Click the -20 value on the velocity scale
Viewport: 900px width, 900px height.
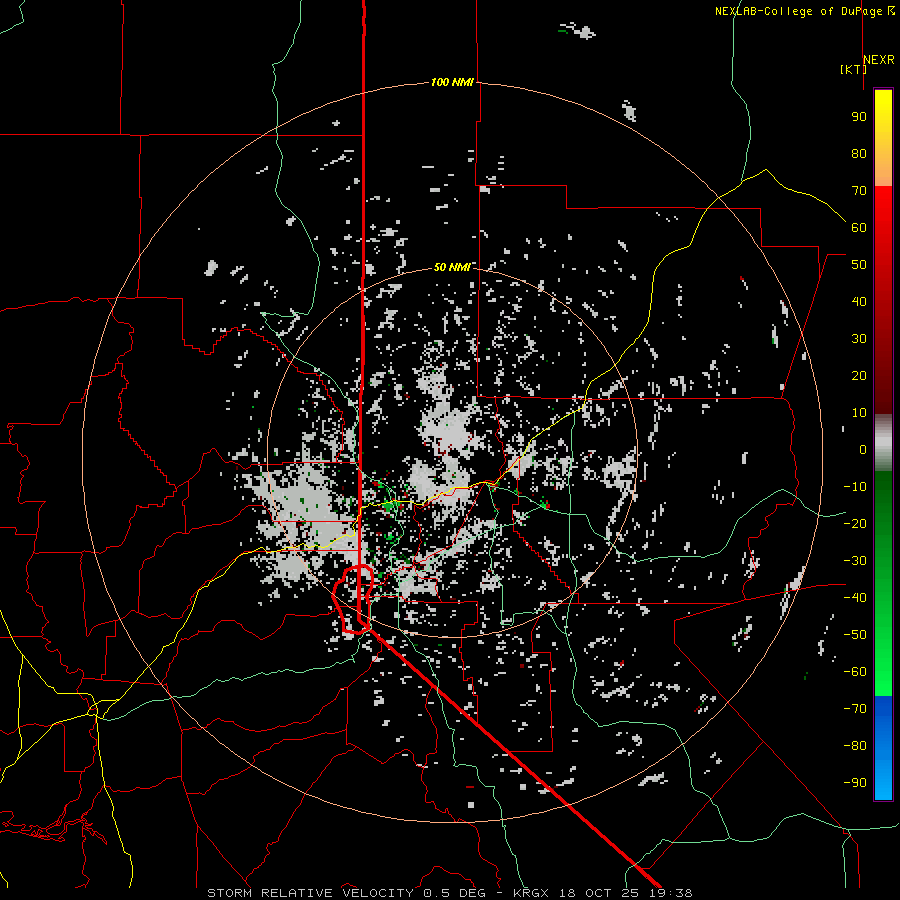coord(855,523)
